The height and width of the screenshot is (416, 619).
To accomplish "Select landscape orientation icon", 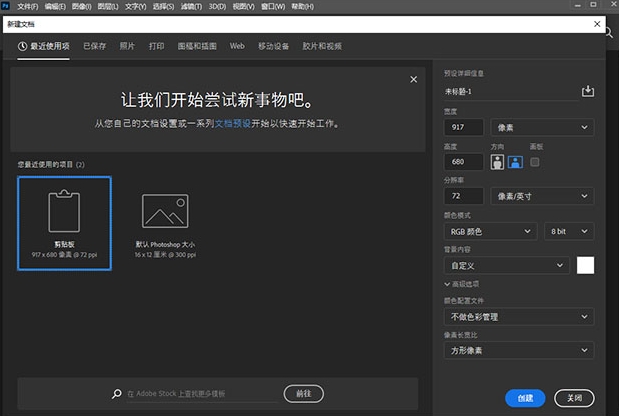I will pyautogui.click(x=516, y=162).
